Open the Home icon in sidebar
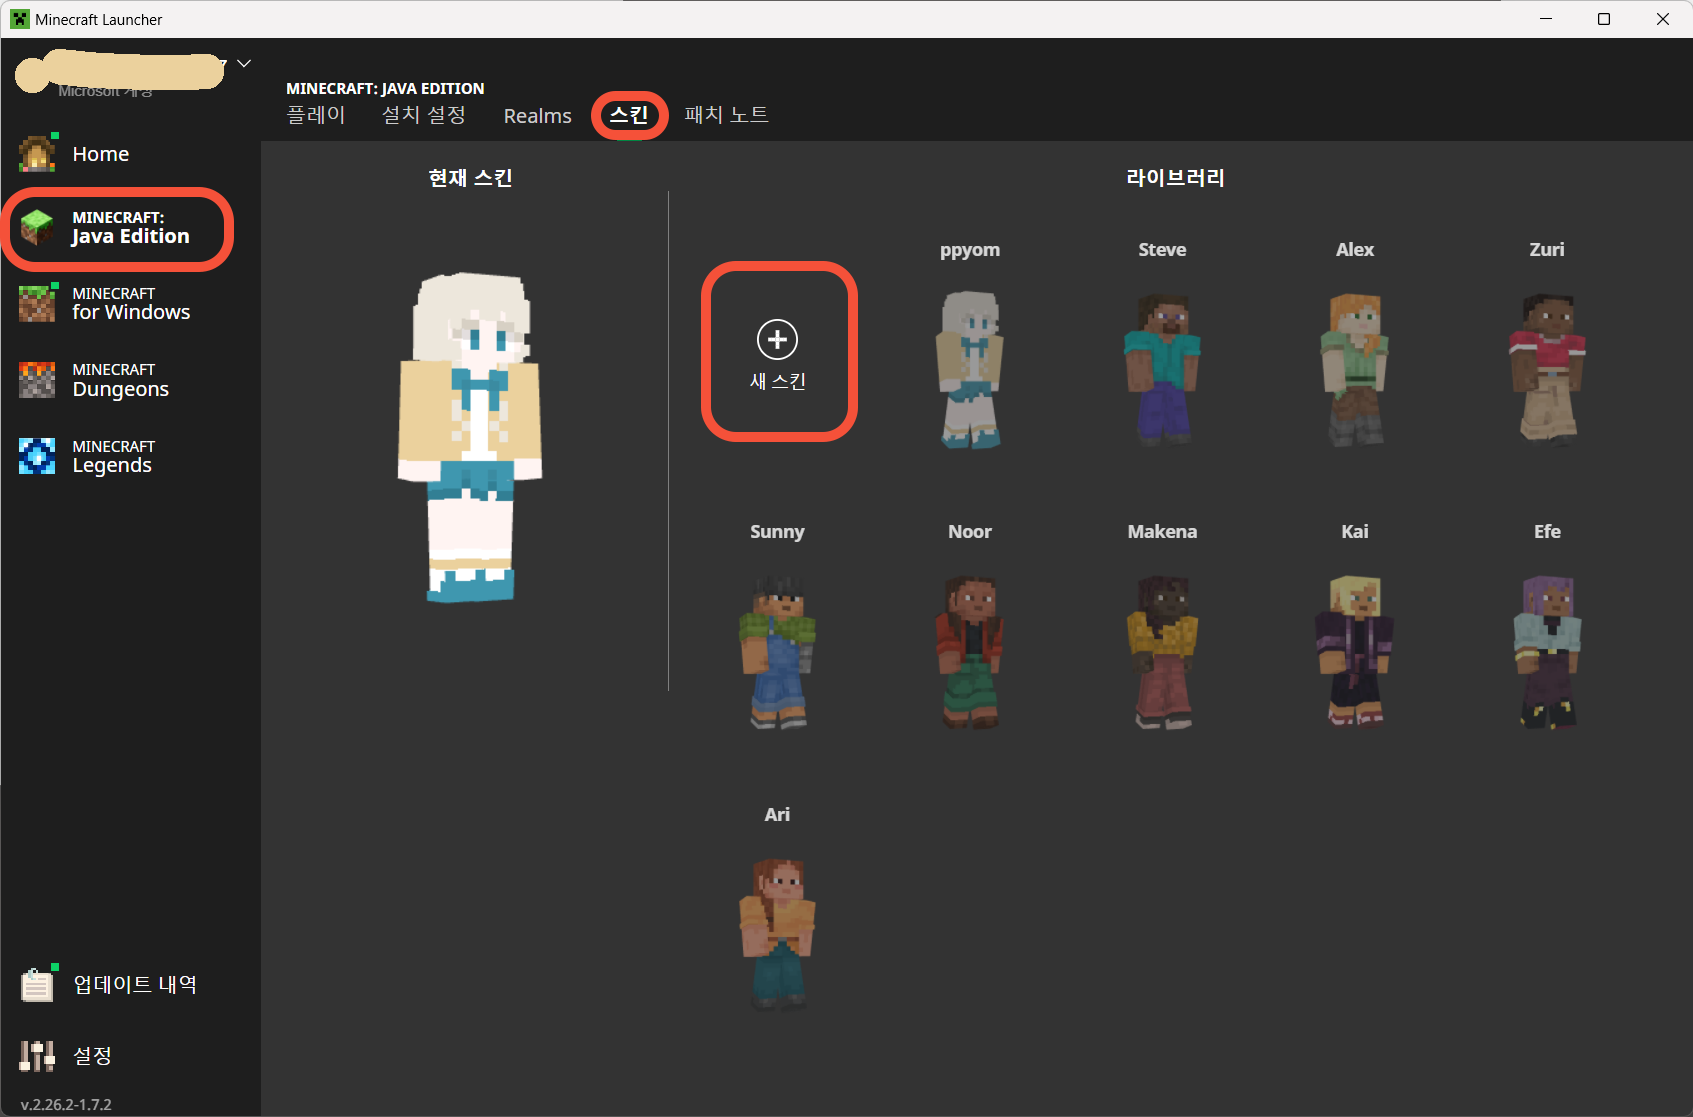1693x1117 pixels. coord(37,154)
